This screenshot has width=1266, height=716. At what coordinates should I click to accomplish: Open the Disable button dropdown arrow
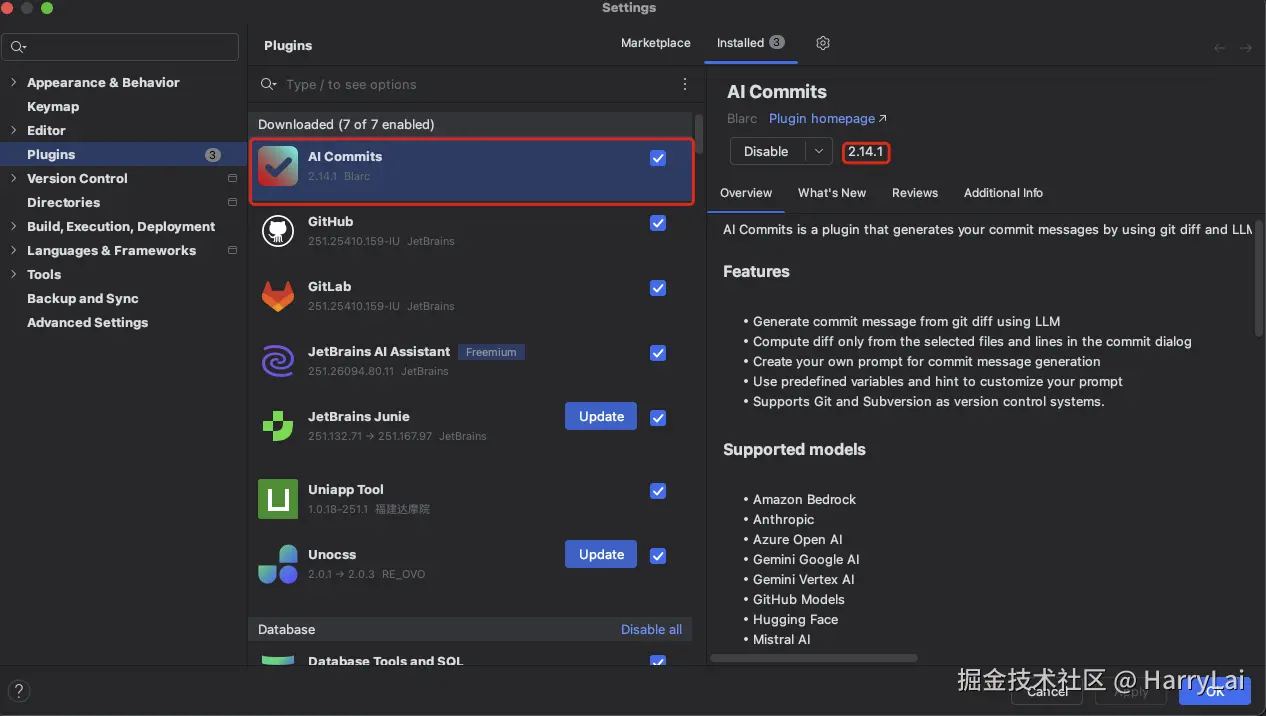[819, 151]
